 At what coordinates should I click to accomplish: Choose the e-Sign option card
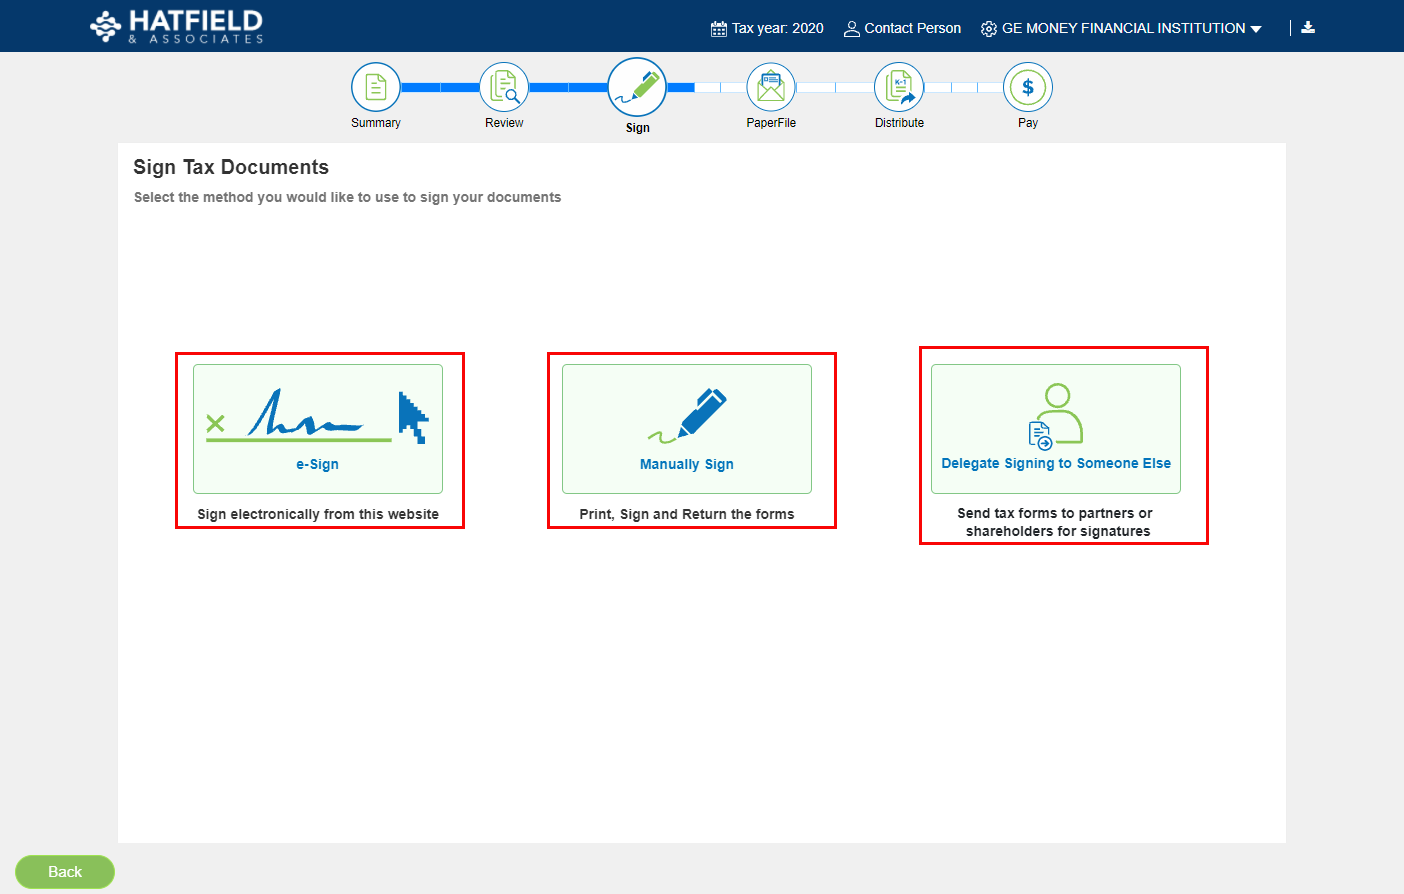pyautogui.click(x=318, y=429)
